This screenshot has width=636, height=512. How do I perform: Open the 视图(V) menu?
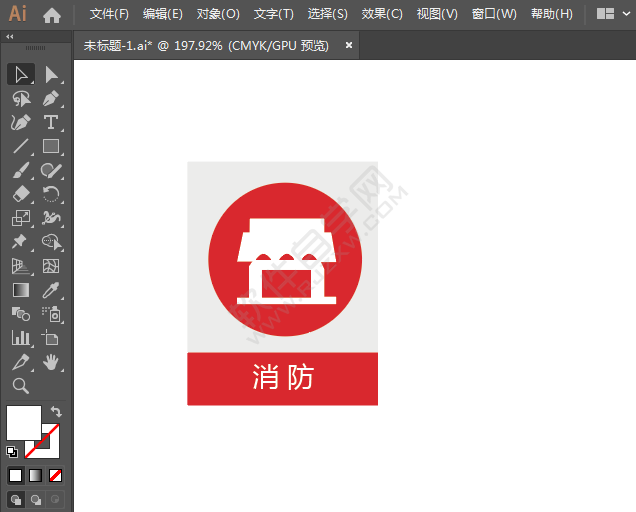point(437,14)
